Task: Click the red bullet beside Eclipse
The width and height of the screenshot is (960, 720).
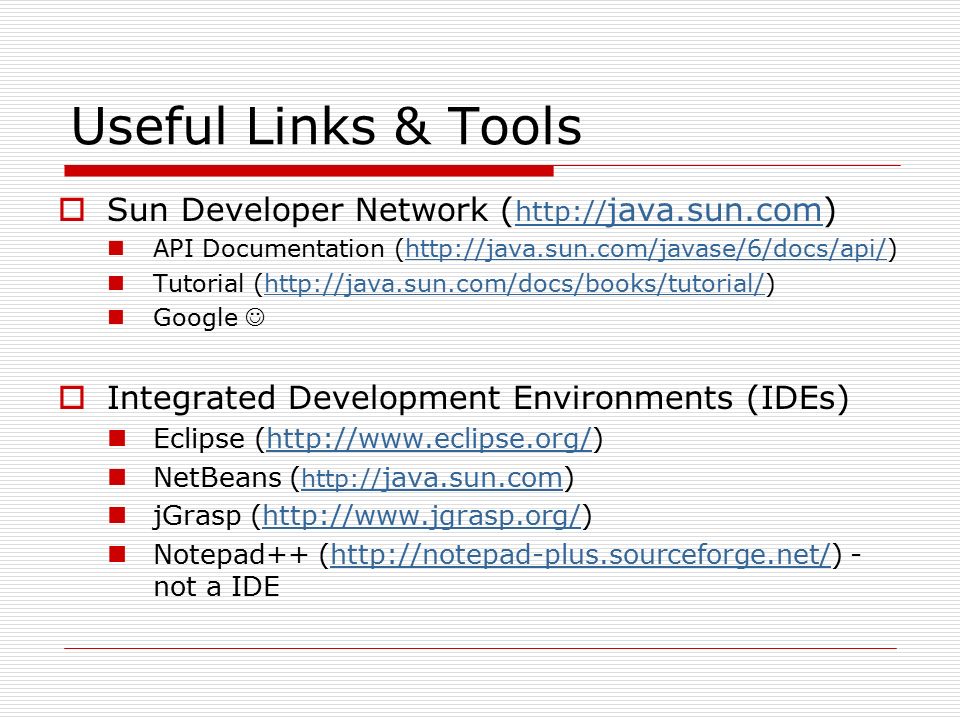Action: 117,438
